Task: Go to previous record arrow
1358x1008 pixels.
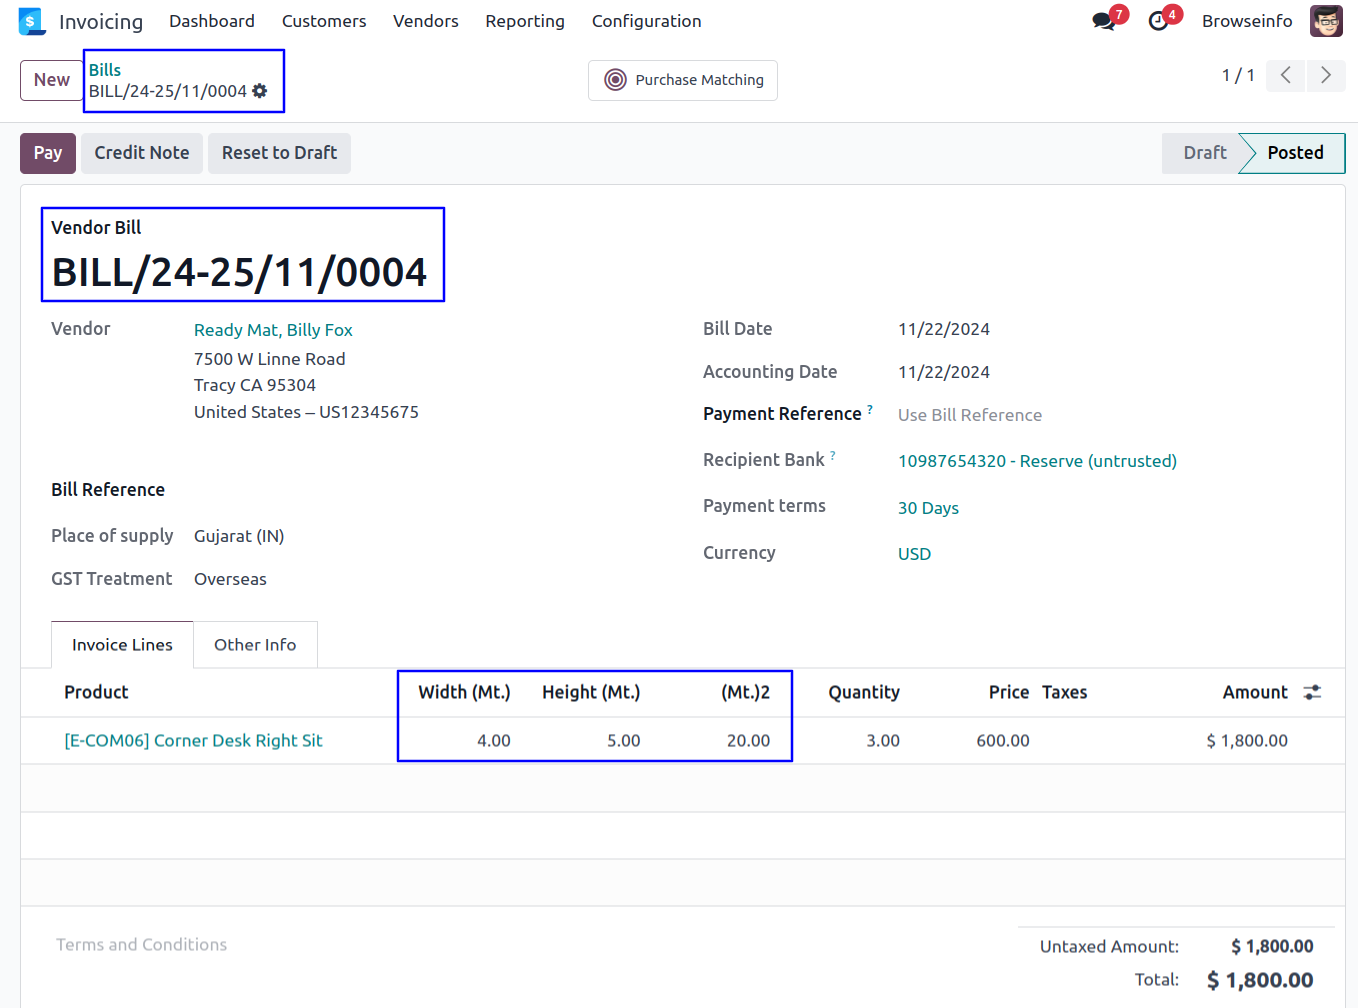Action: (x=1285, y=75)
